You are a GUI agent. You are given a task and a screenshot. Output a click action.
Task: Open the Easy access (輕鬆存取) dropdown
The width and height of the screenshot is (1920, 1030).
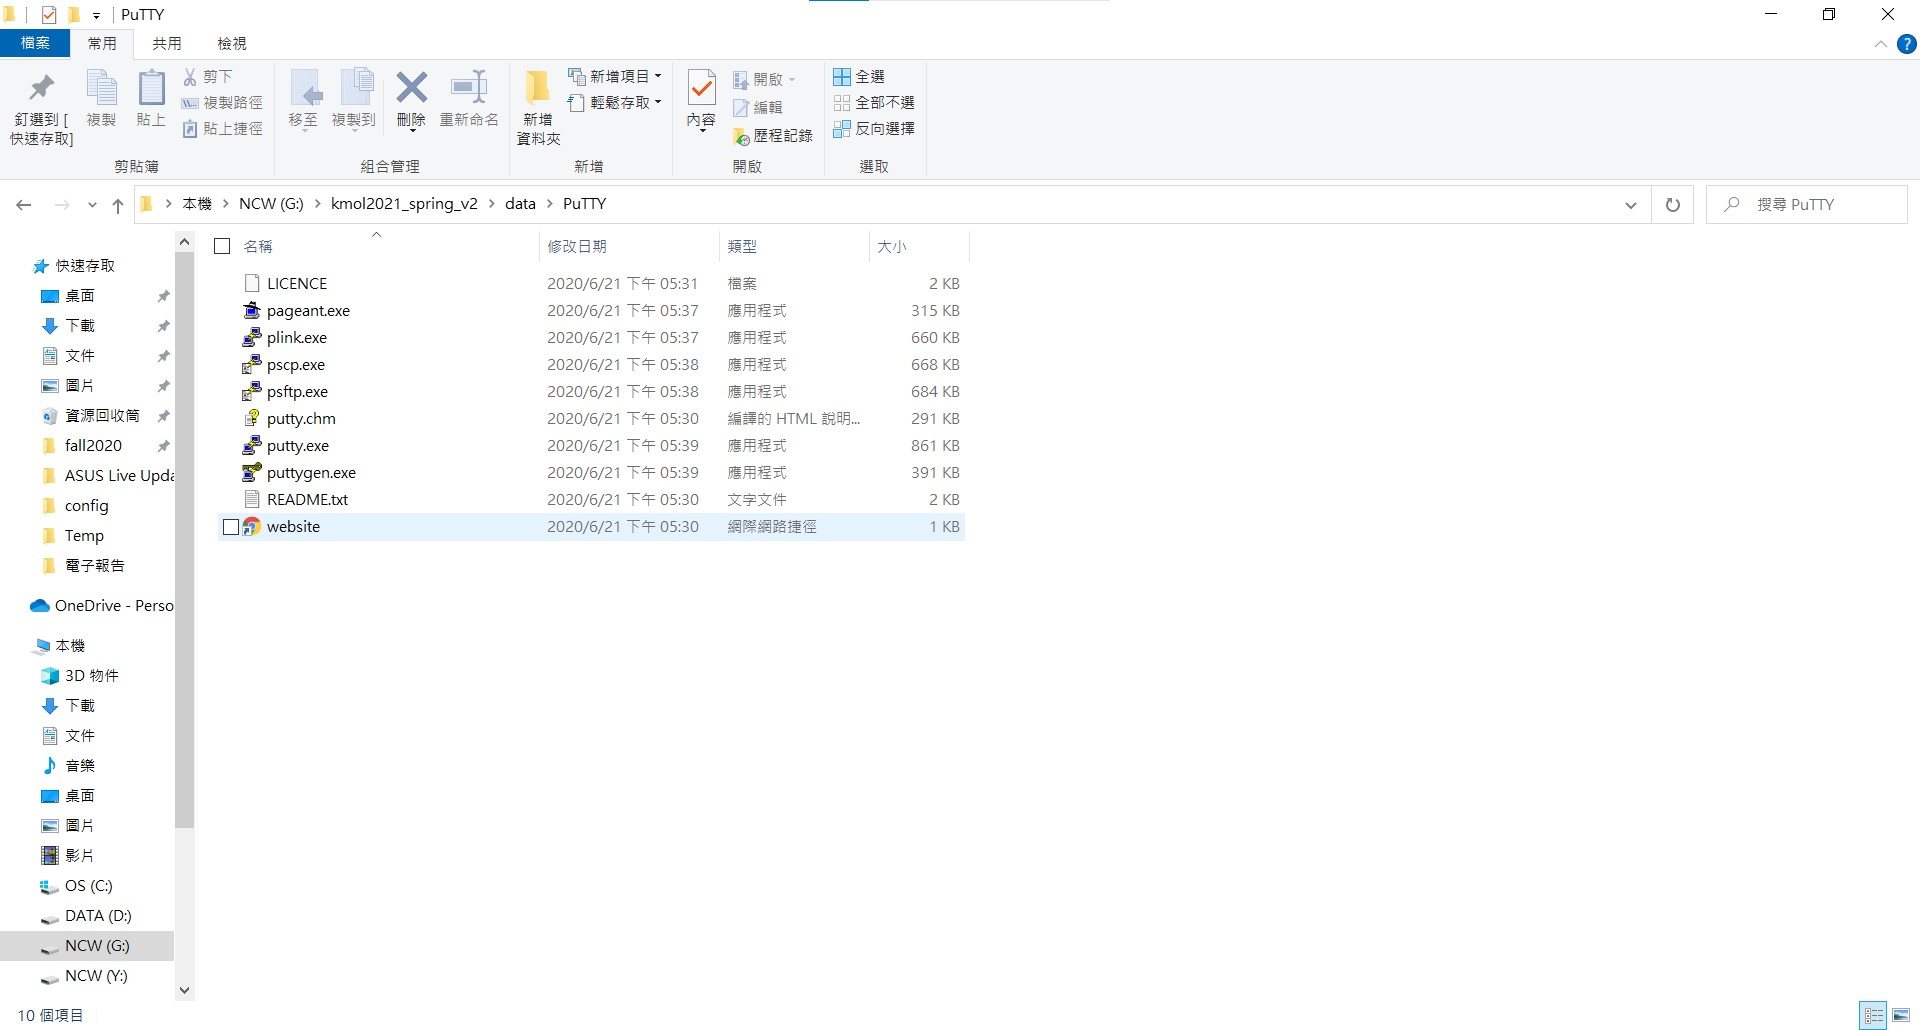(x=614, y=102)
